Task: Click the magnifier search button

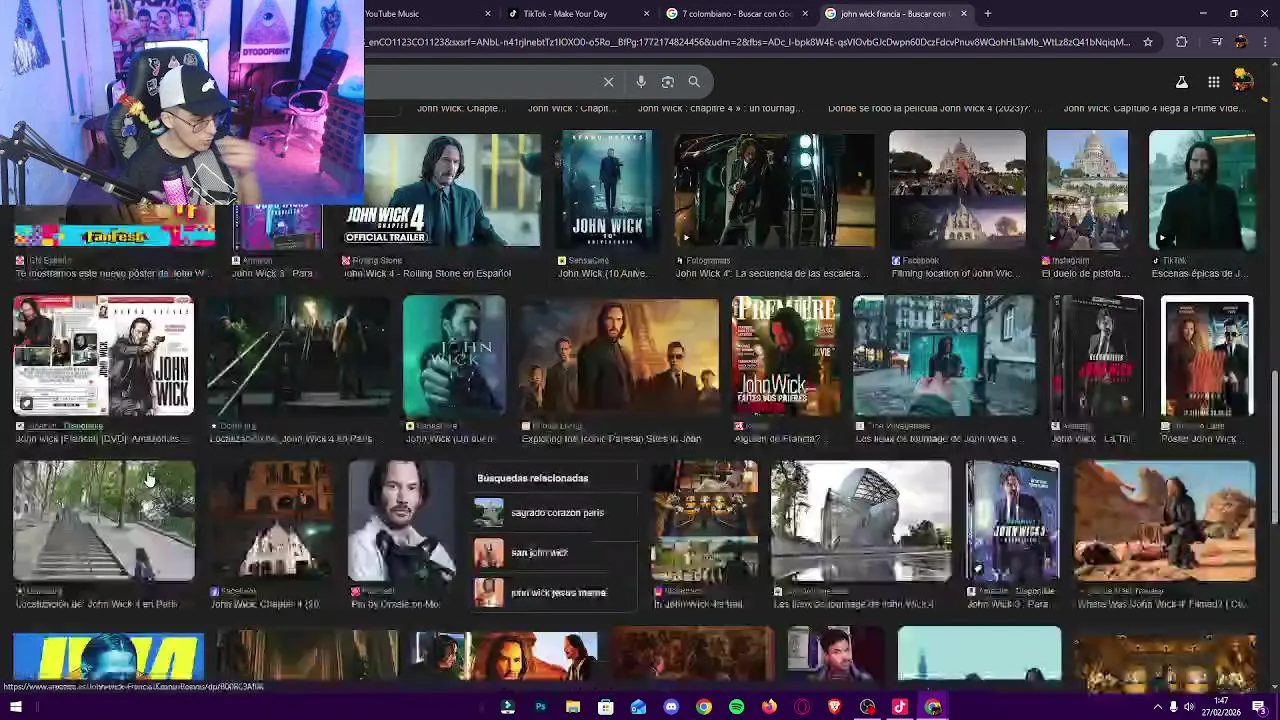Action: click(694, 82)
